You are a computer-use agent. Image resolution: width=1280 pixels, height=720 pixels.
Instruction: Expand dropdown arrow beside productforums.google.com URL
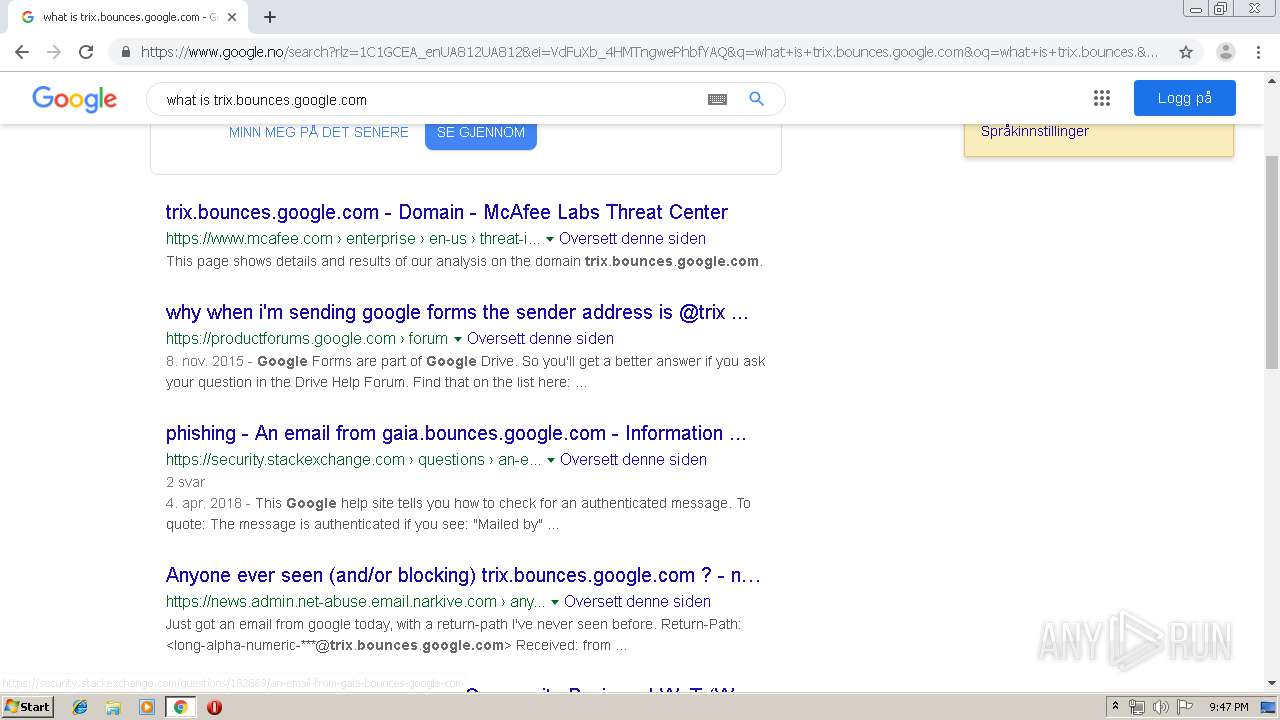click(458, 339)
